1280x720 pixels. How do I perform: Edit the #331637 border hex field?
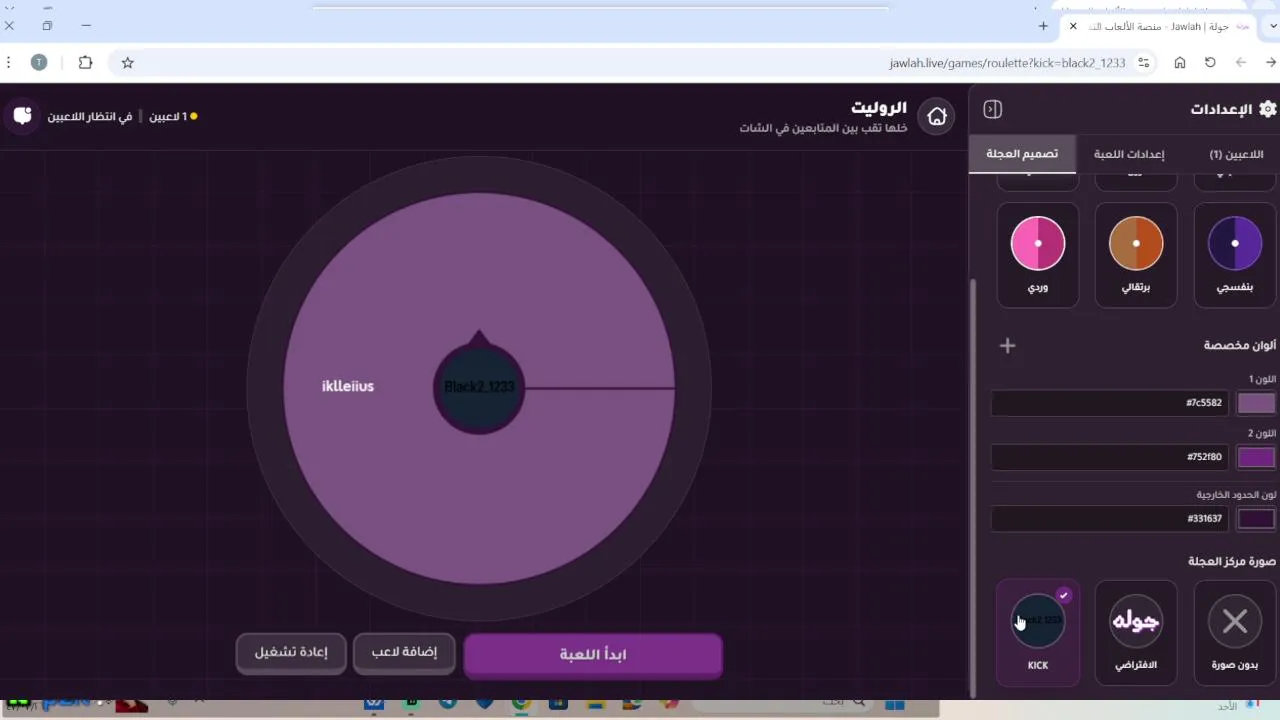(1110, 519)
